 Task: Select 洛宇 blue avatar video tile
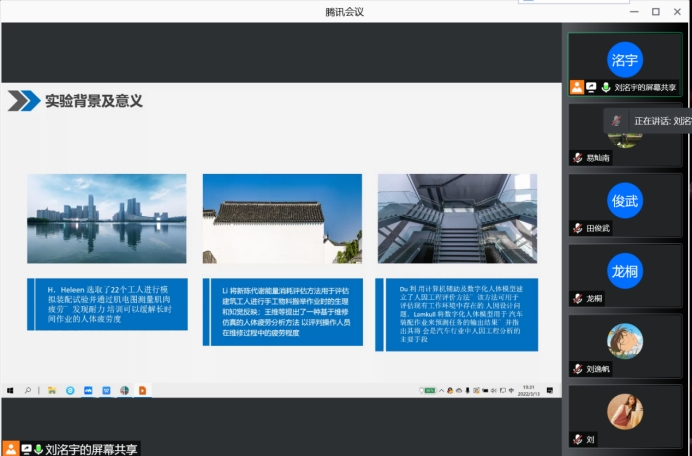pyautogui.click(x=625, y=59)
